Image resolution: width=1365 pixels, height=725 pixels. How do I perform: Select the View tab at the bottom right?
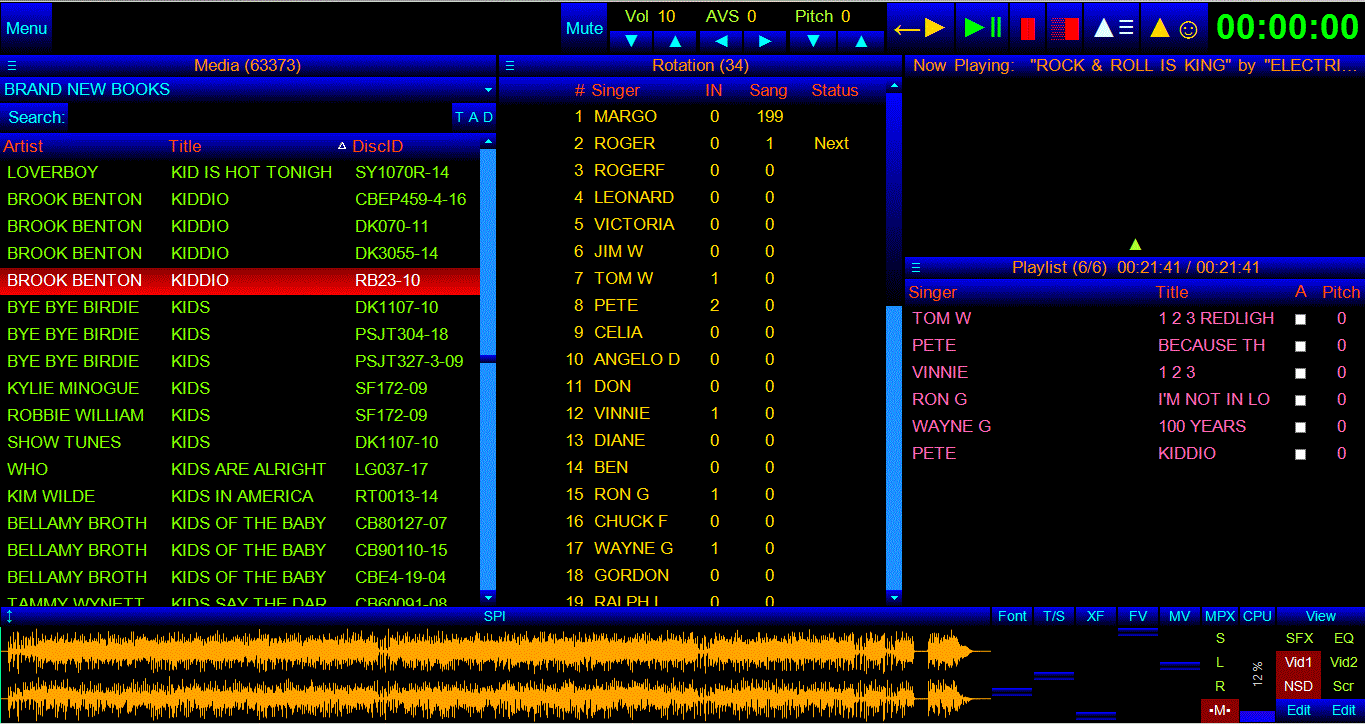point(1320,616)
